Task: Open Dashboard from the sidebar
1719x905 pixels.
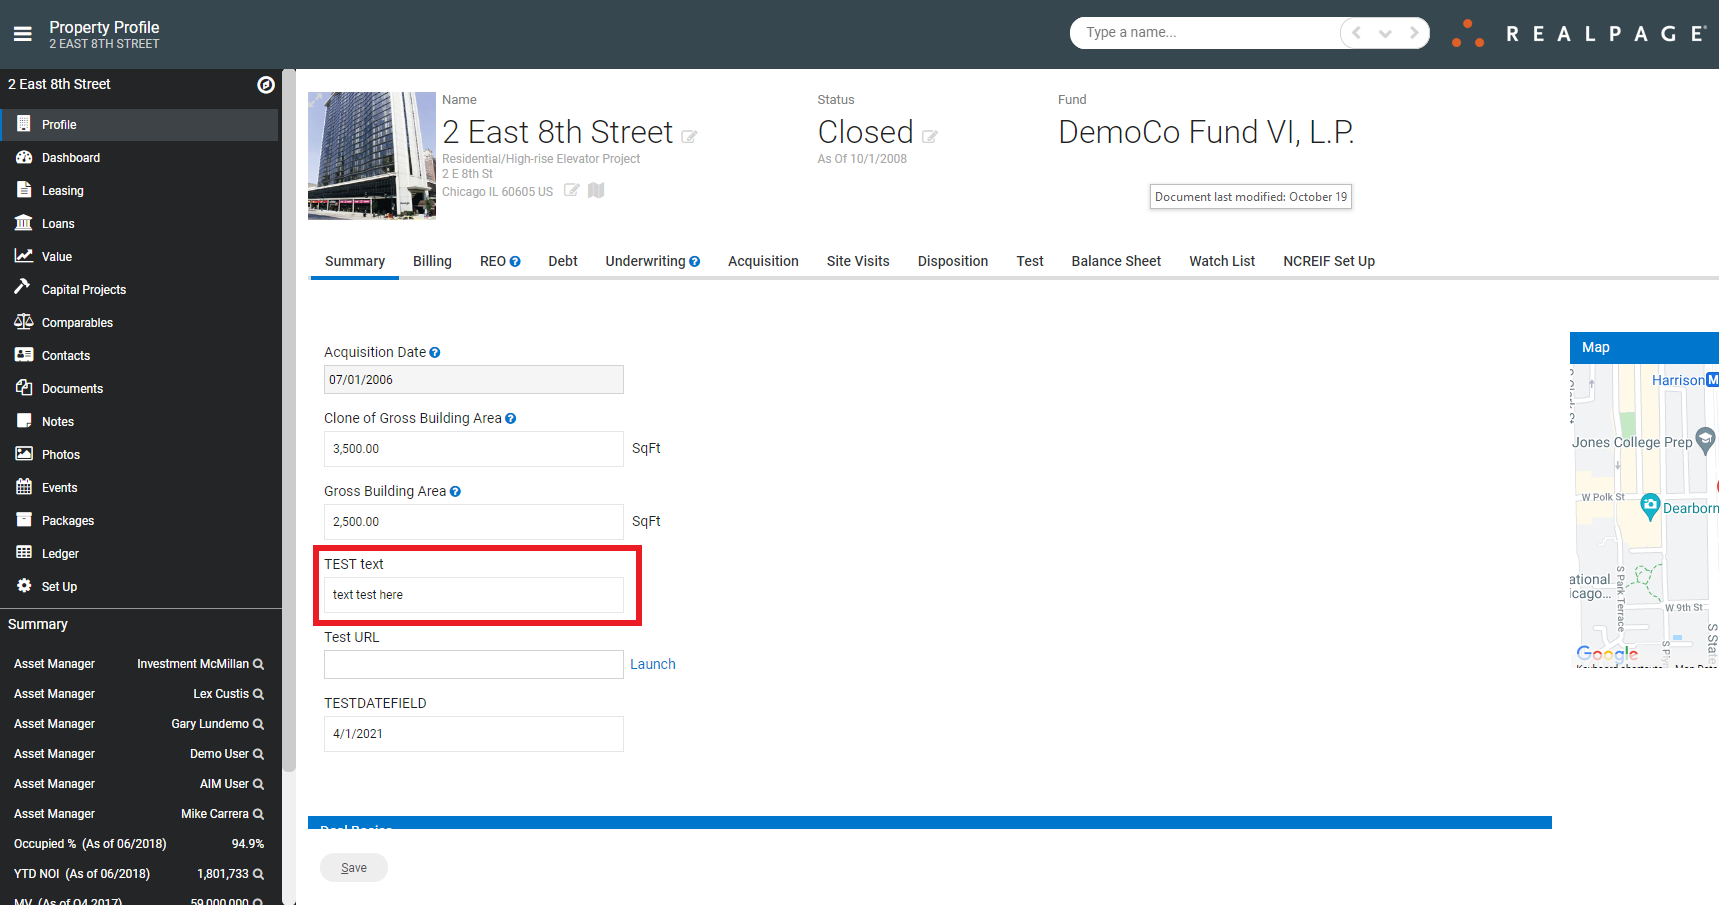Action: pyautogui.click(x=70, y=157)
